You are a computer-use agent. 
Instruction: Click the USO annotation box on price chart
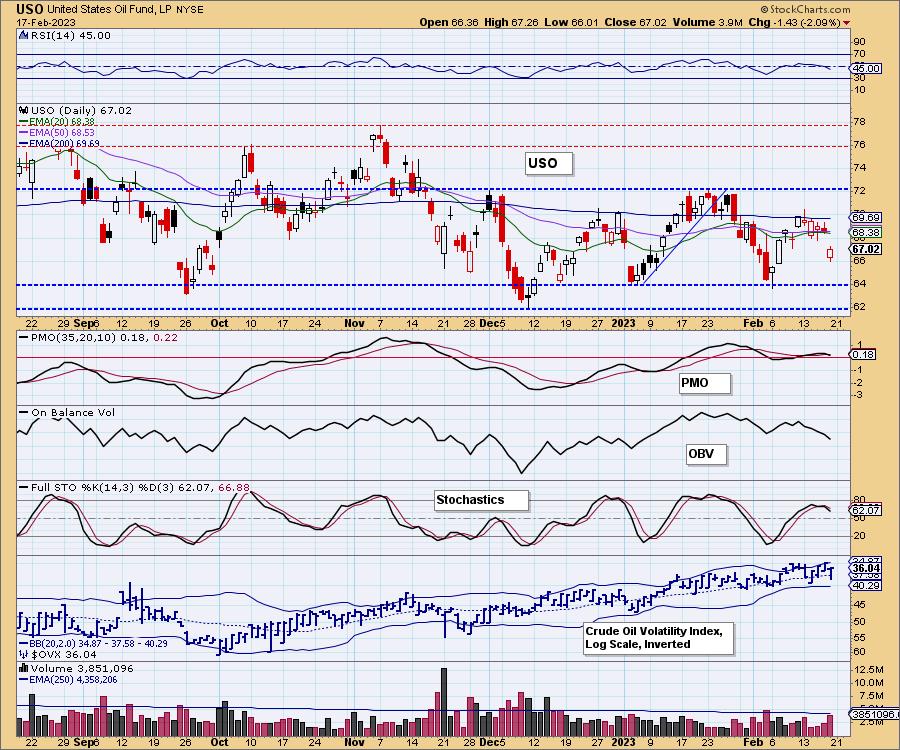(549, 164)
